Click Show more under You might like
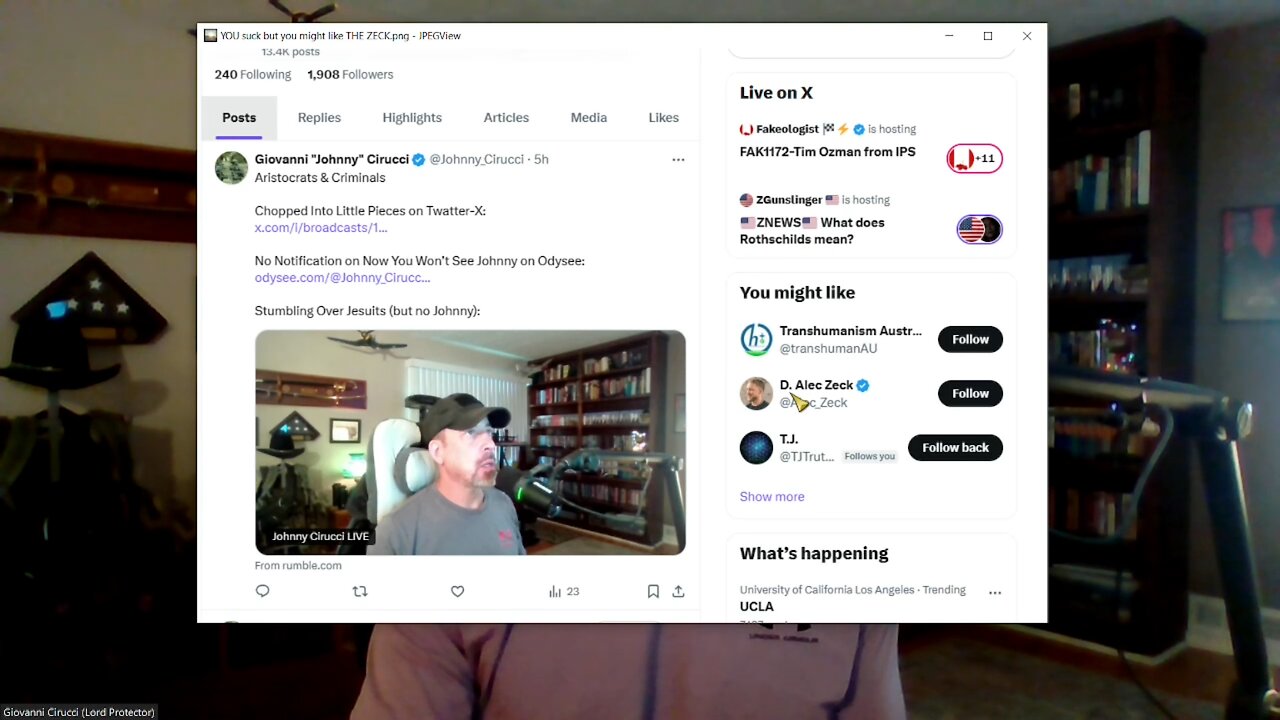This screenshot has height=720, width=1280. coord(772,496)
